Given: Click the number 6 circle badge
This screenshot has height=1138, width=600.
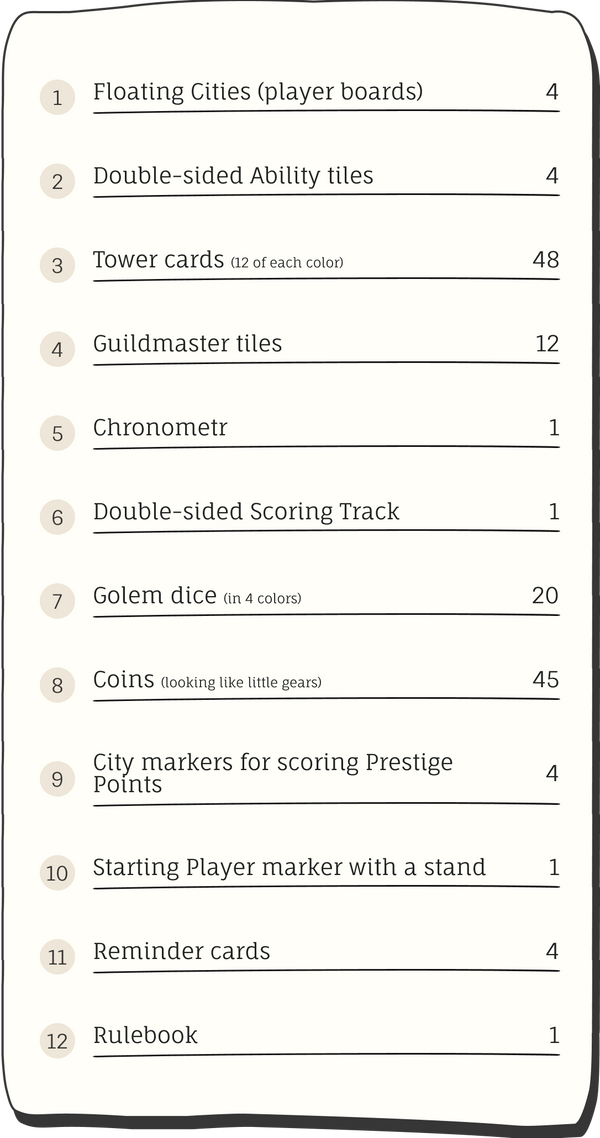Looking at the screenshot, I should [x=57, y=517].
